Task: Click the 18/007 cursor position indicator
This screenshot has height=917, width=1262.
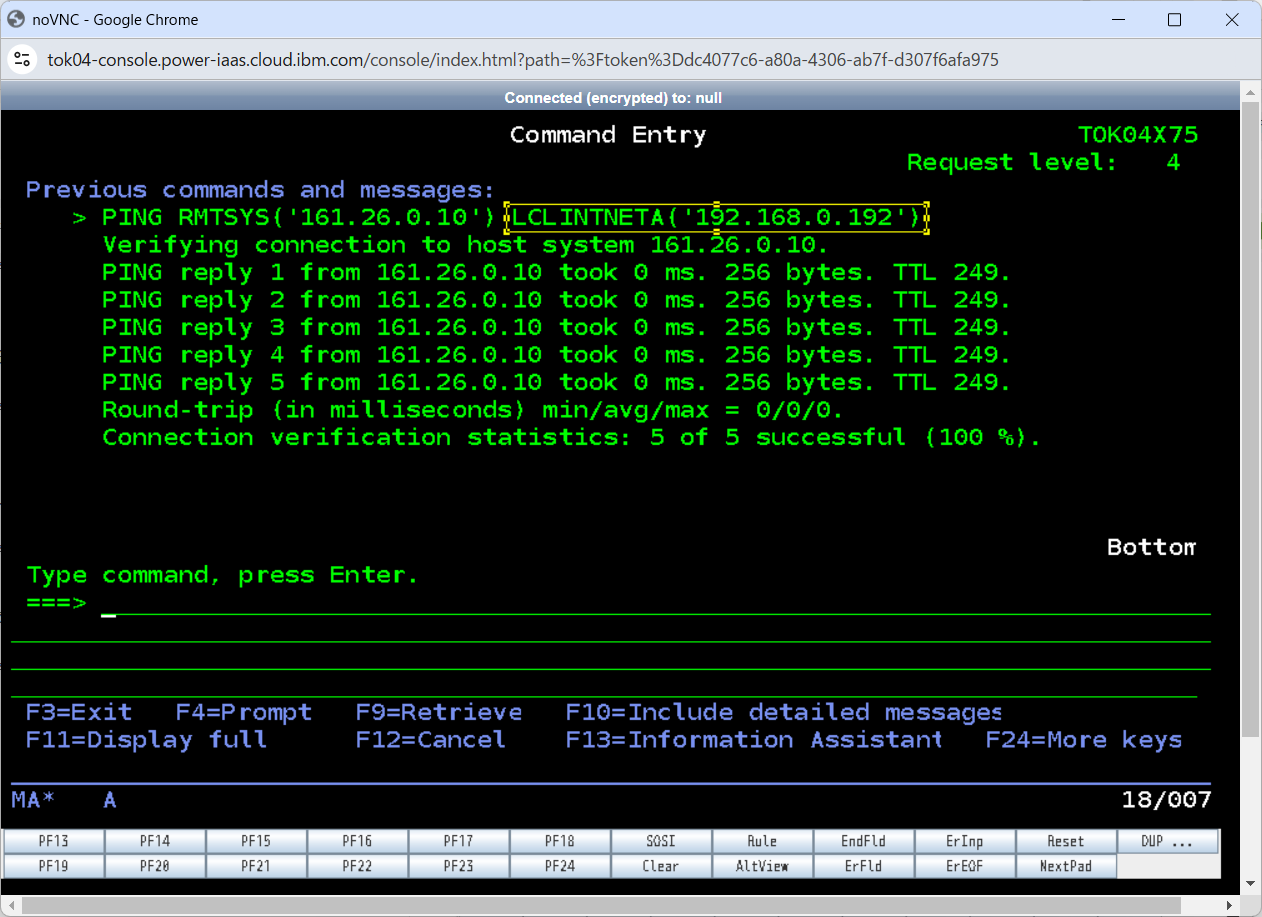Action: (1167, 799)
